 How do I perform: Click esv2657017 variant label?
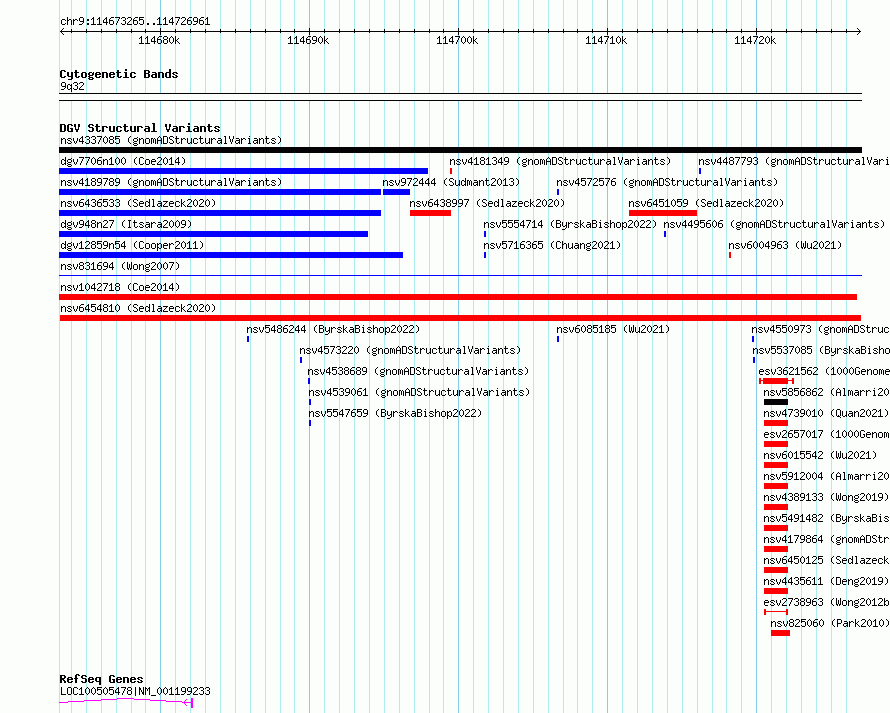pyautogui.click(x=826, y=434)
